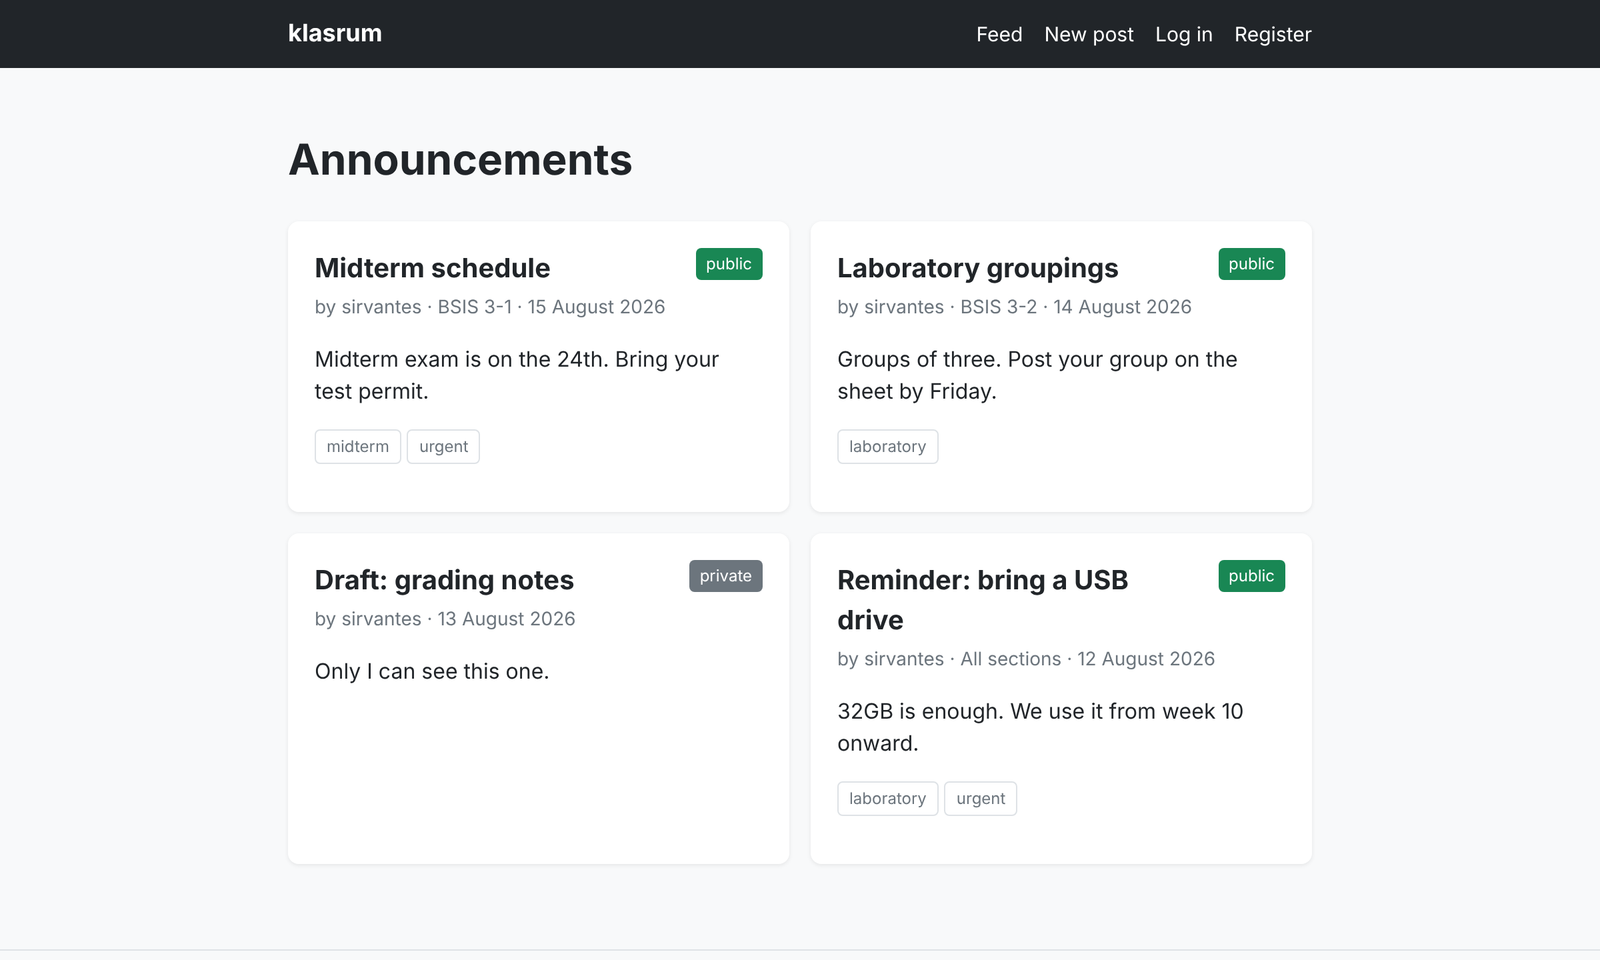Click laboratory tag on the USB drive reminder
This screenshot has width=1600, height=960.
pos(888,799)
